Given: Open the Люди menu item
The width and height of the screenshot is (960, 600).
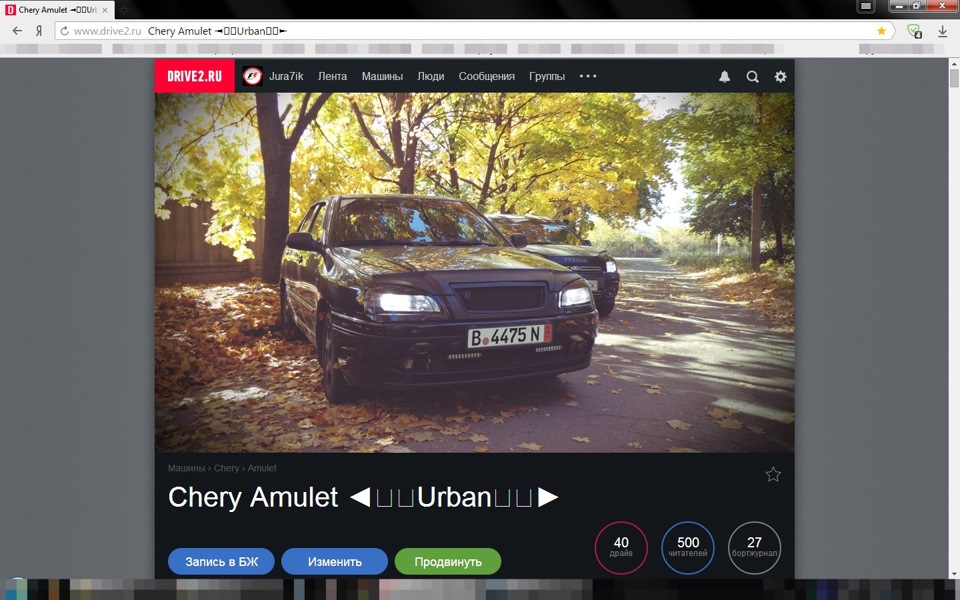Looking at the screenshot, I should (x=430, y=76).
